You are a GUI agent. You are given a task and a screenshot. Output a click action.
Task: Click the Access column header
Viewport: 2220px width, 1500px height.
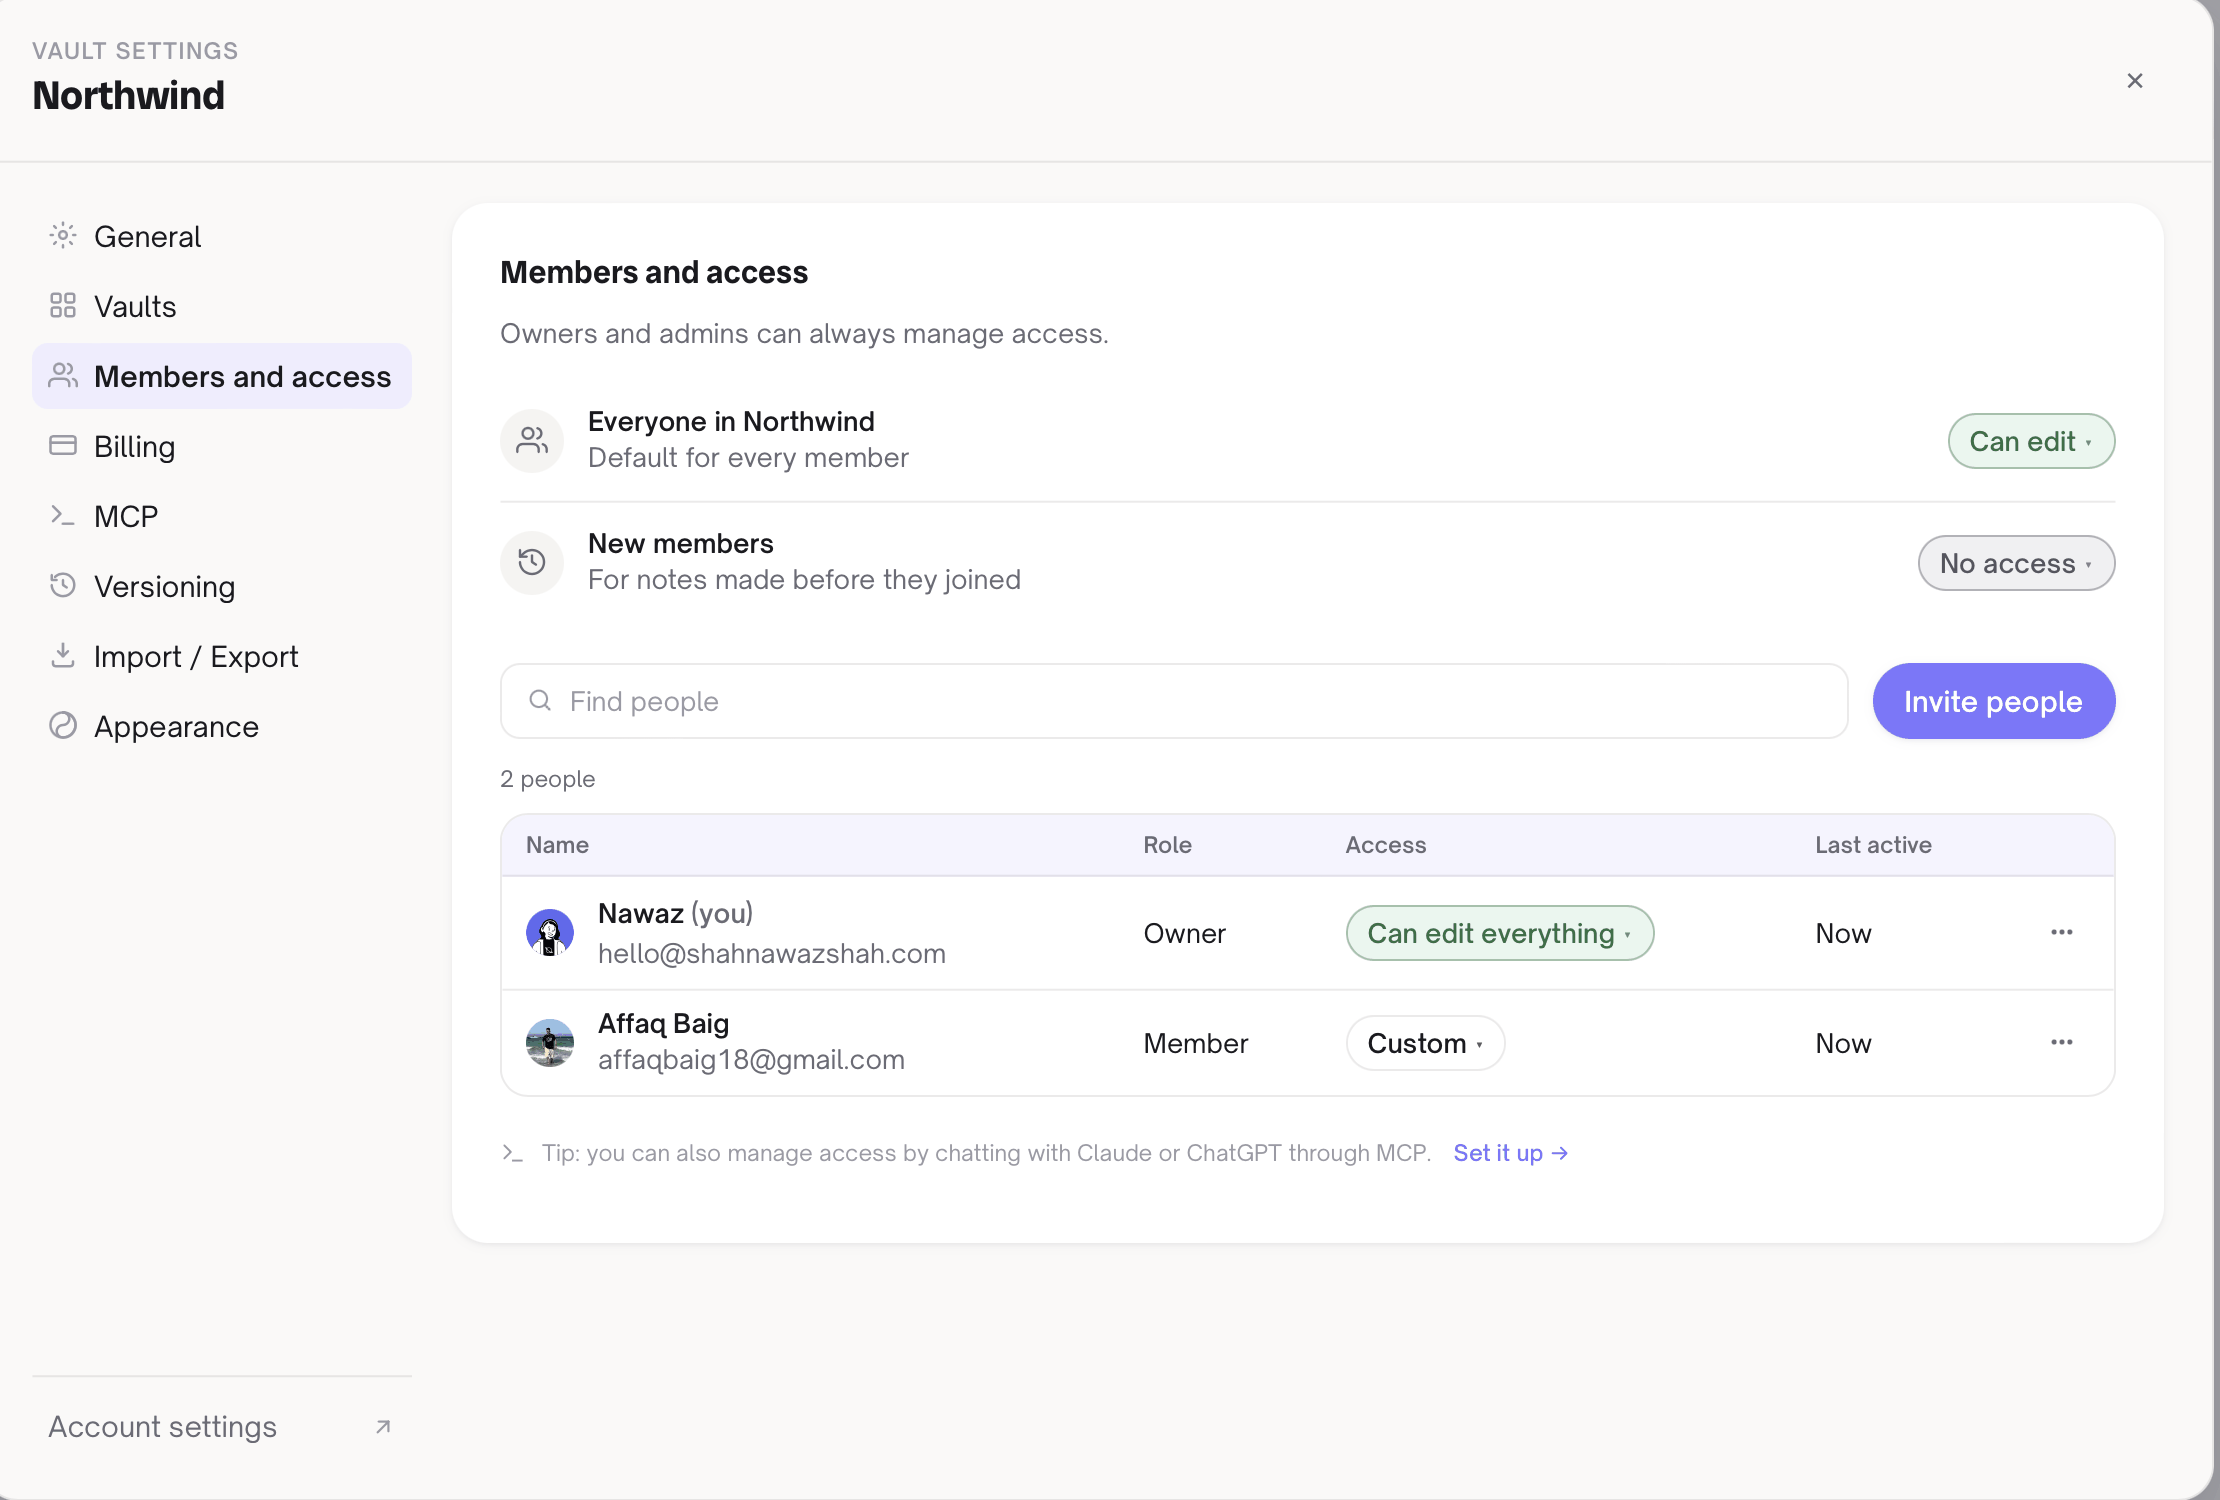[x=1385, y=845]
